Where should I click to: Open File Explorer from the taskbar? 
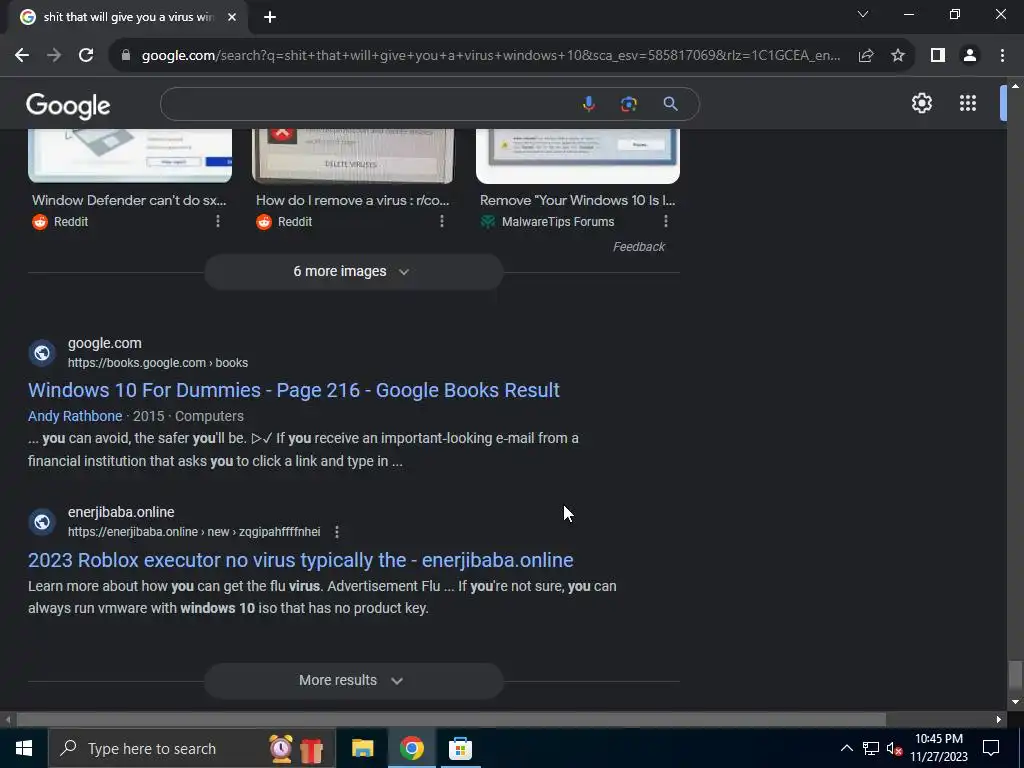[x=362, y=748]
